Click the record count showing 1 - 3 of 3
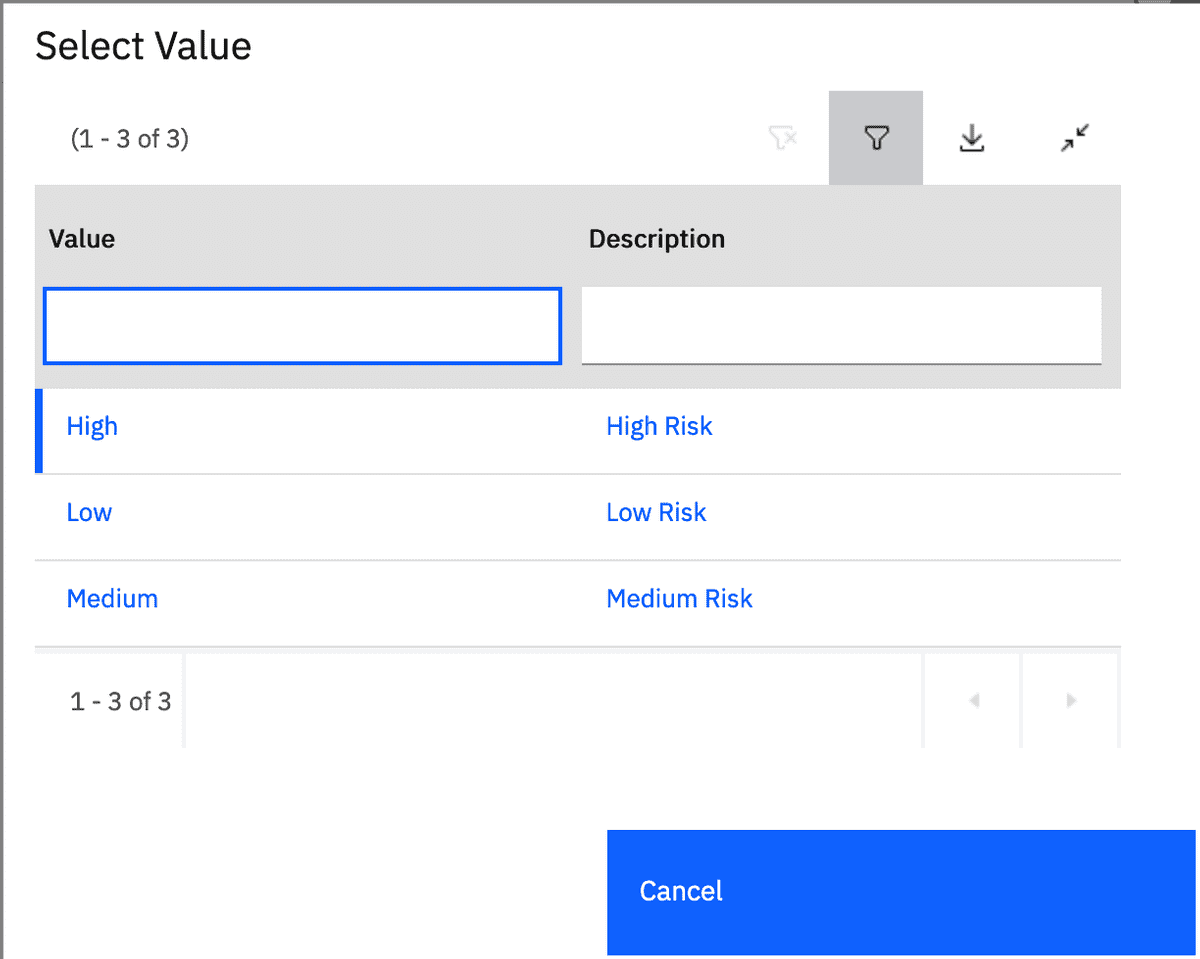The image size is (1200, 959). tap(121, 700)
